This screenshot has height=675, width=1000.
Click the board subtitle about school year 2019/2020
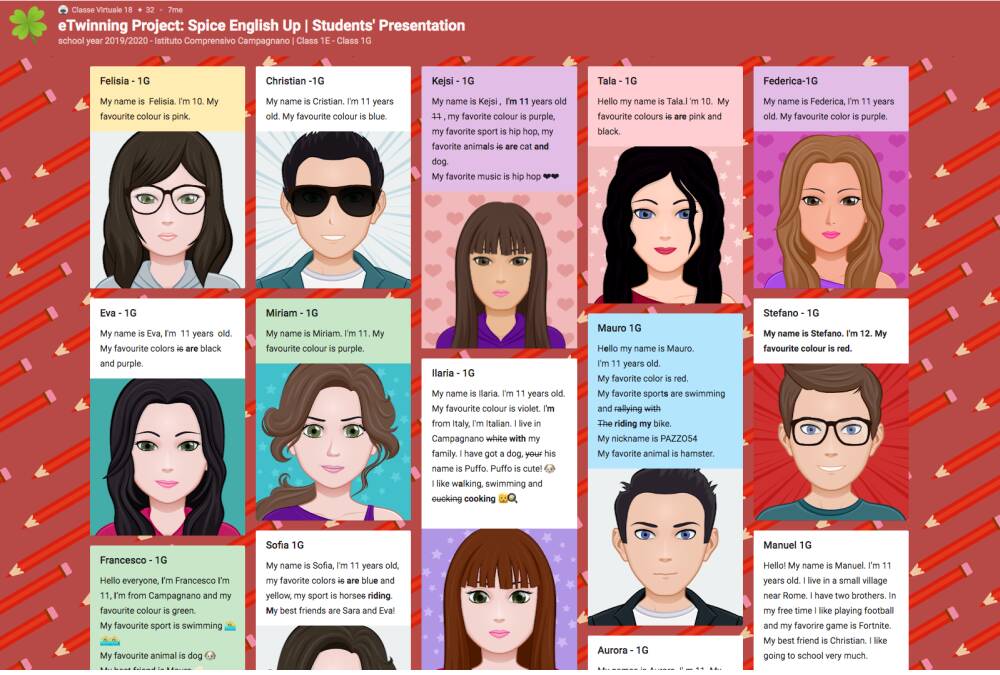(214, 41)
